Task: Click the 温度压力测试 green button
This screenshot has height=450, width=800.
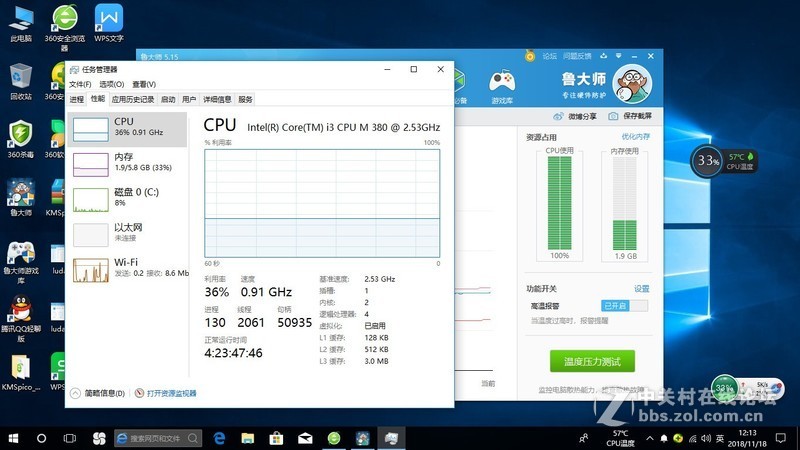Action: pyautogui.click(x=592, y=361)
